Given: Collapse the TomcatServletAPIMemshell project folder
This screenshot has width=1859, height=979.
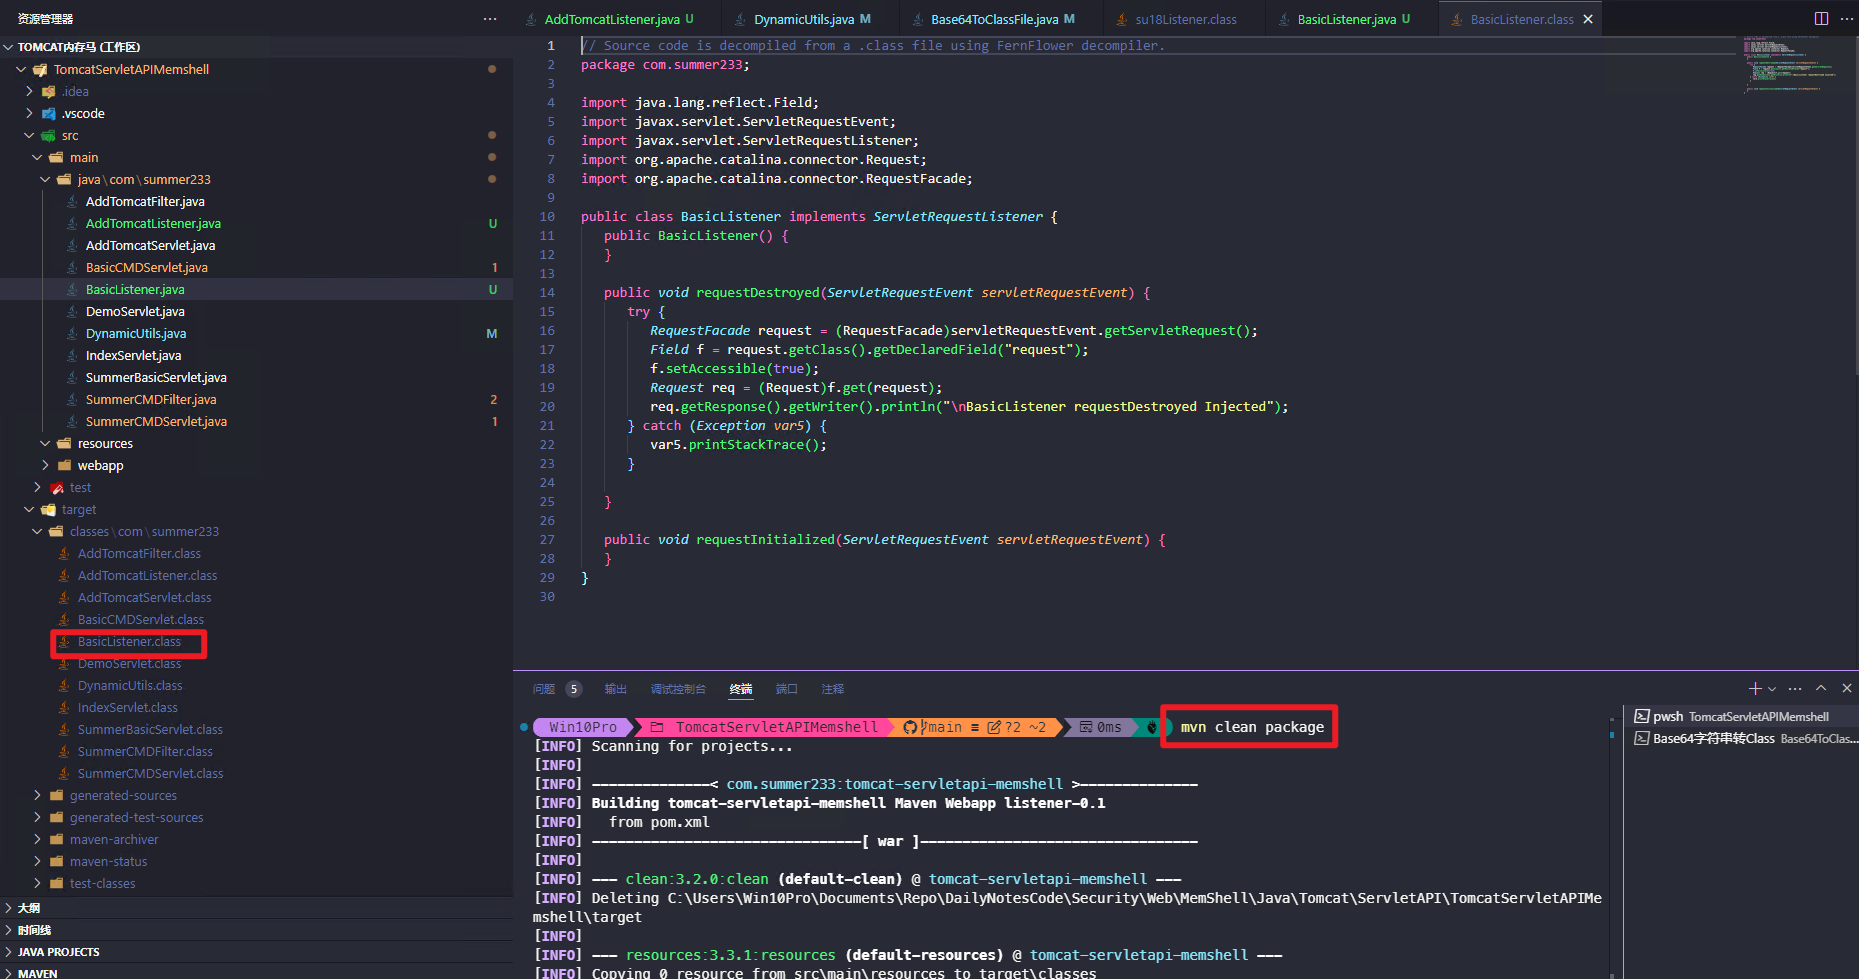Looking at the screenshot, I should (21, 70).
